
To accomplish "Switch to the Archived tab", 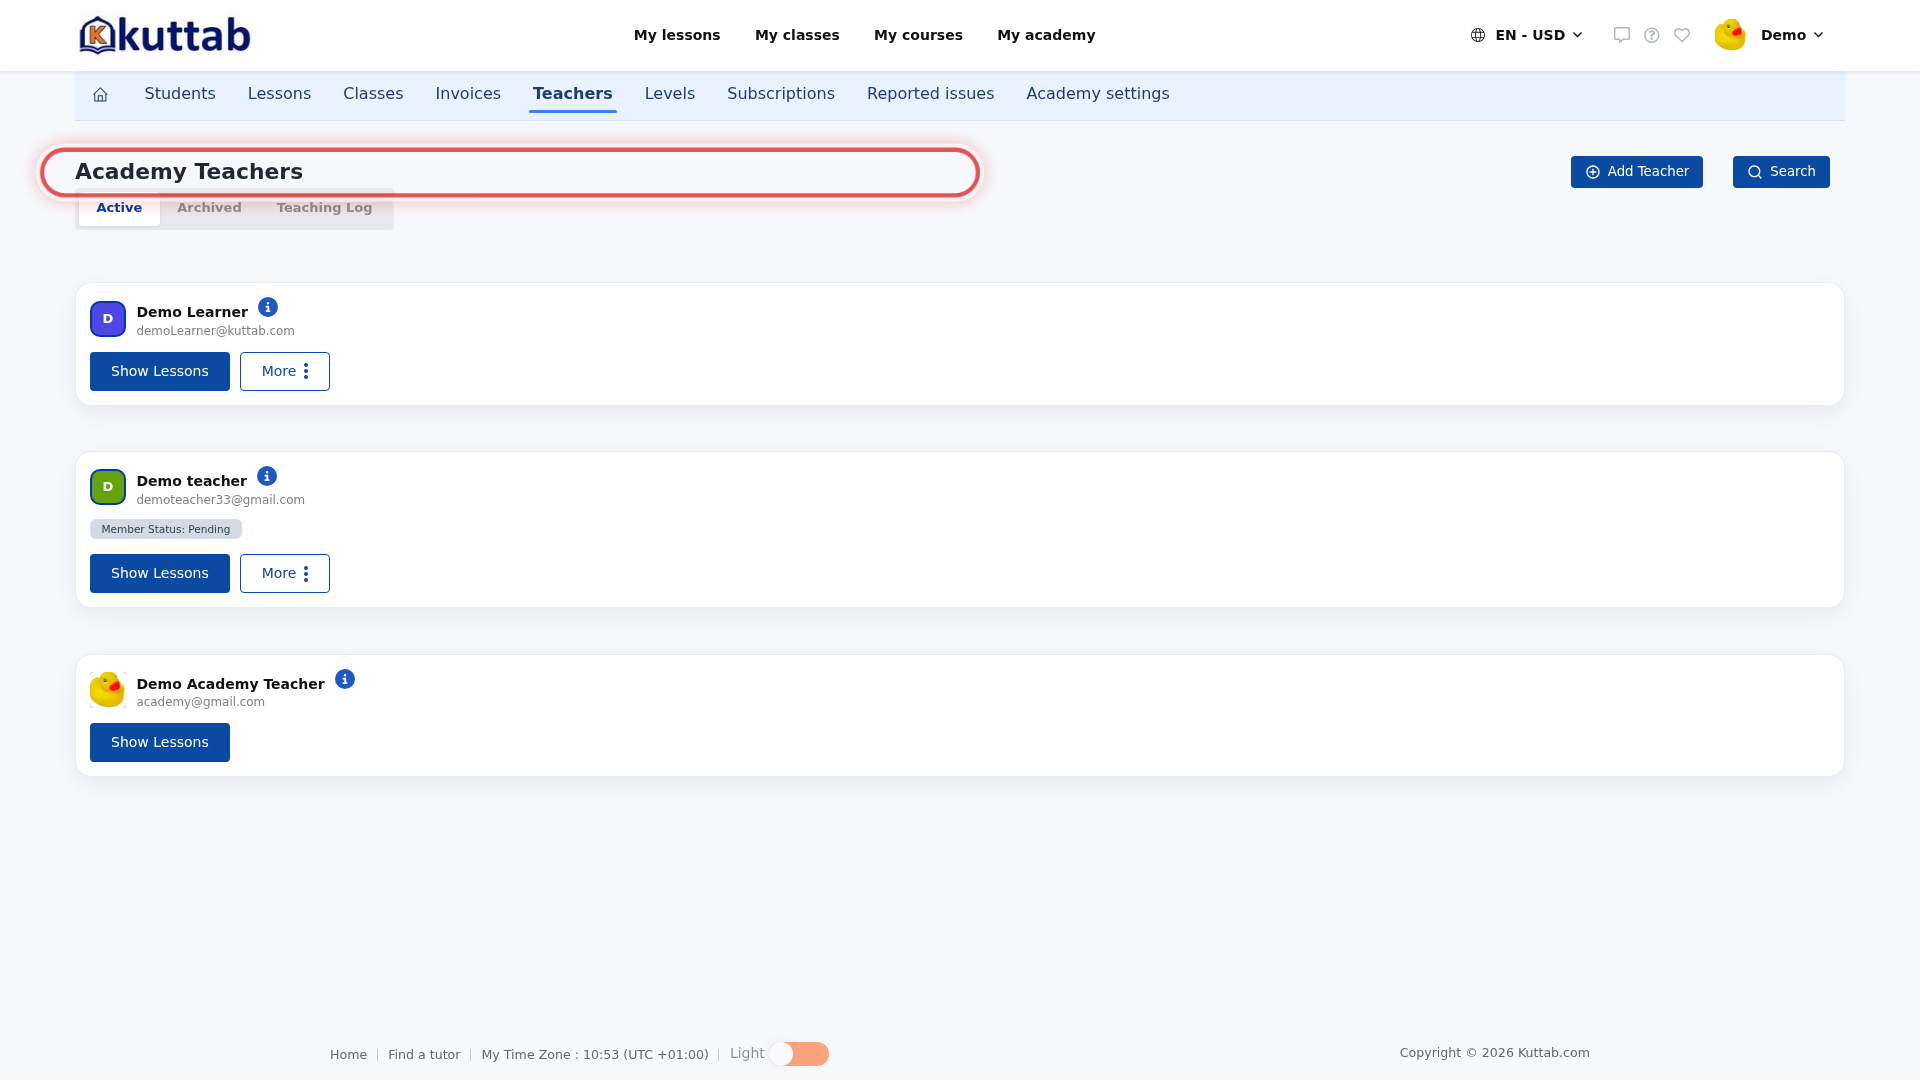I will point(209,208).
